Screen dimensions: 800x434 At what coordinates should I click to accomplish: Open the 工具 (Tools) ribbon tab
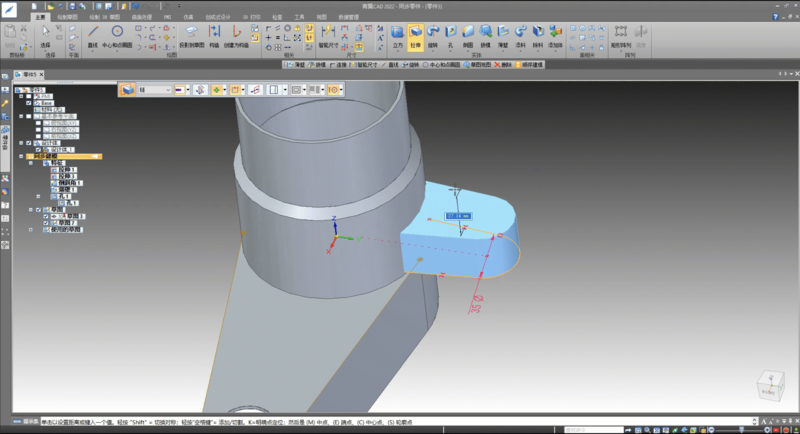pos(299,17)
